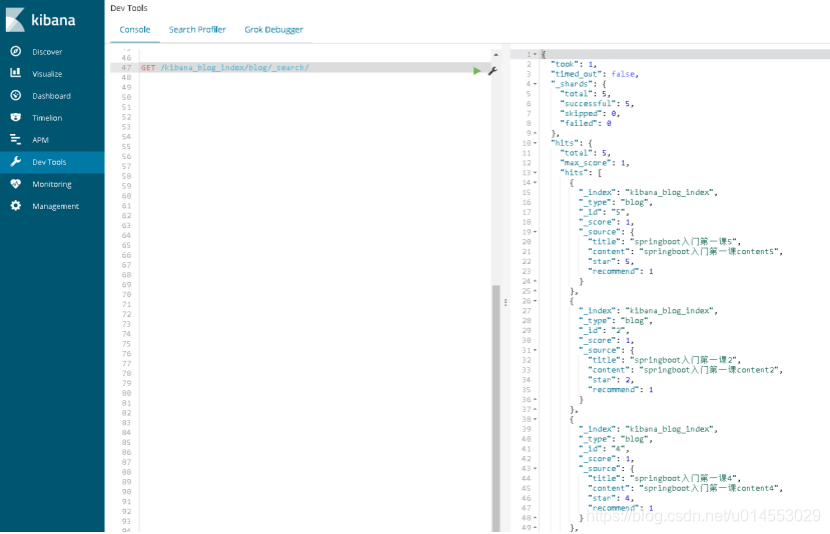Image resolution: width=830 pixels, height=534 pixels.
Task: Click "timed_out": false in response
Action: click(x=594, y=74)
